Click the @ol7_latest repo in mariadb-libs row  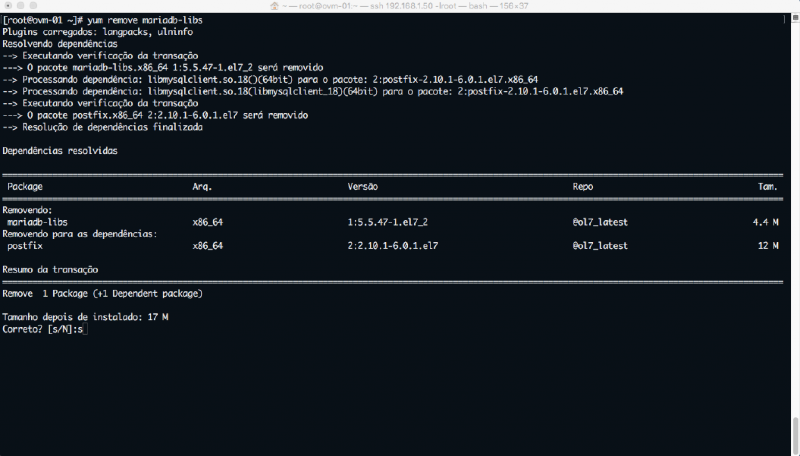pos(600,222)
